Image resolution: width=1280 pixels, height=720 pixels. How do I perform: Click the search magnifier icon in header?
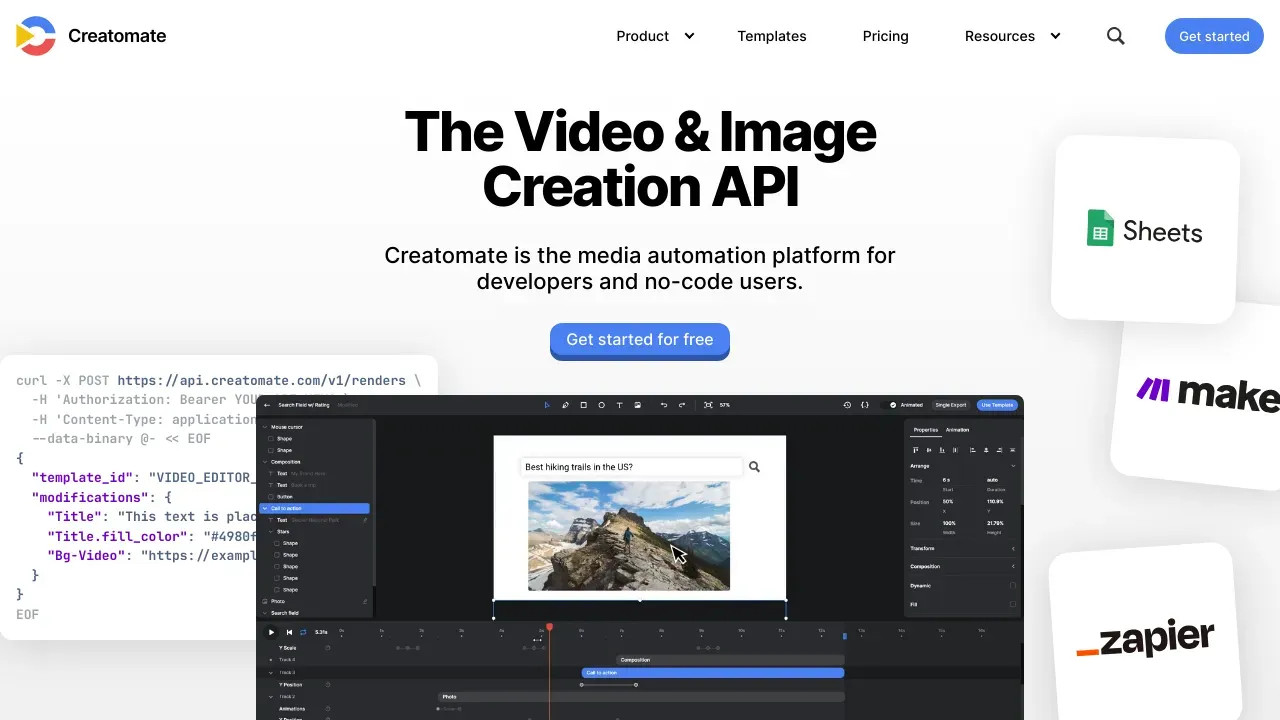[1116, 36]
